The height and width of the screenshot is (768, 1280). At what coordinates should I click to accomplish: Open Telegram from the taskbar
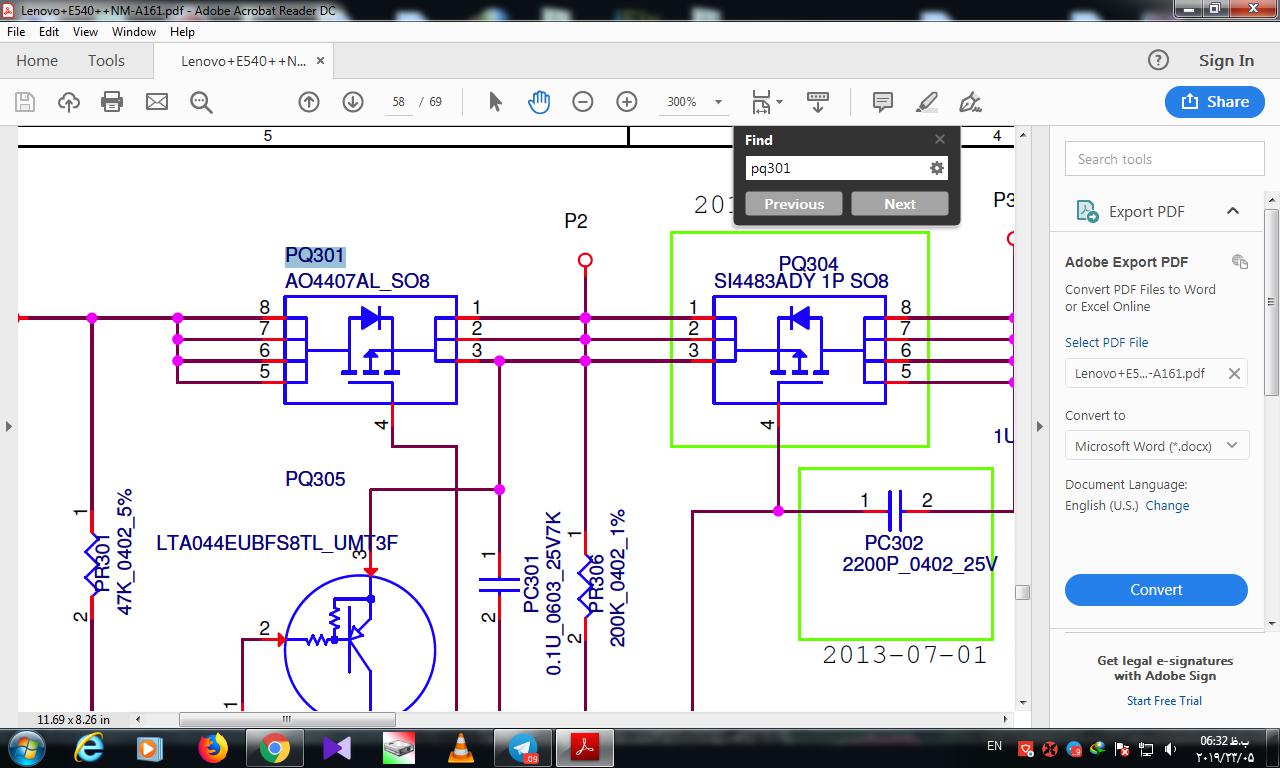pyautogui.click(x=523, y=748)
